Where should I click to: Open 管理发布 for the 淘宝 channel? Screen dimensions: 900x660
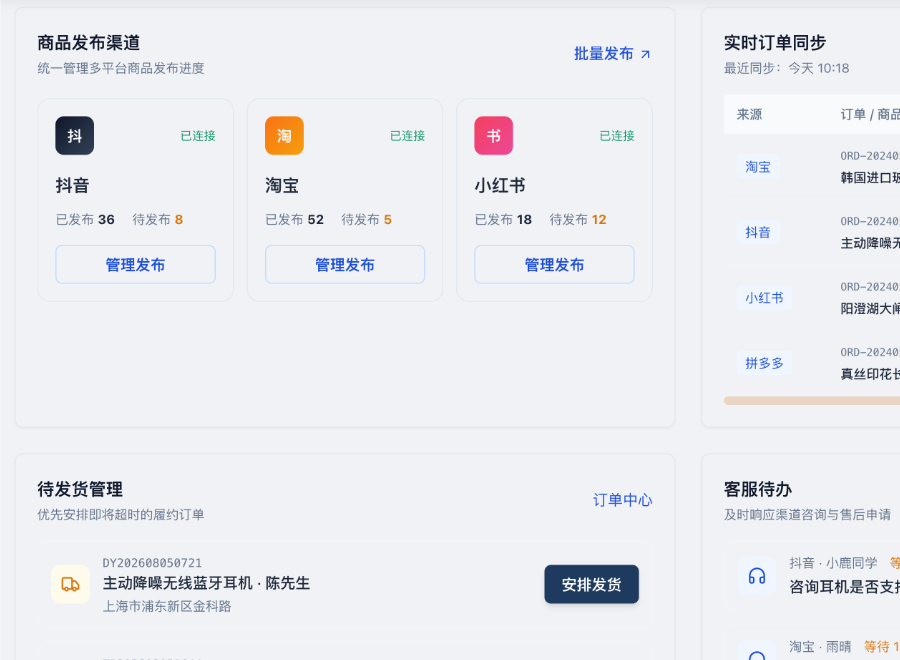click(x=345, y=265)
